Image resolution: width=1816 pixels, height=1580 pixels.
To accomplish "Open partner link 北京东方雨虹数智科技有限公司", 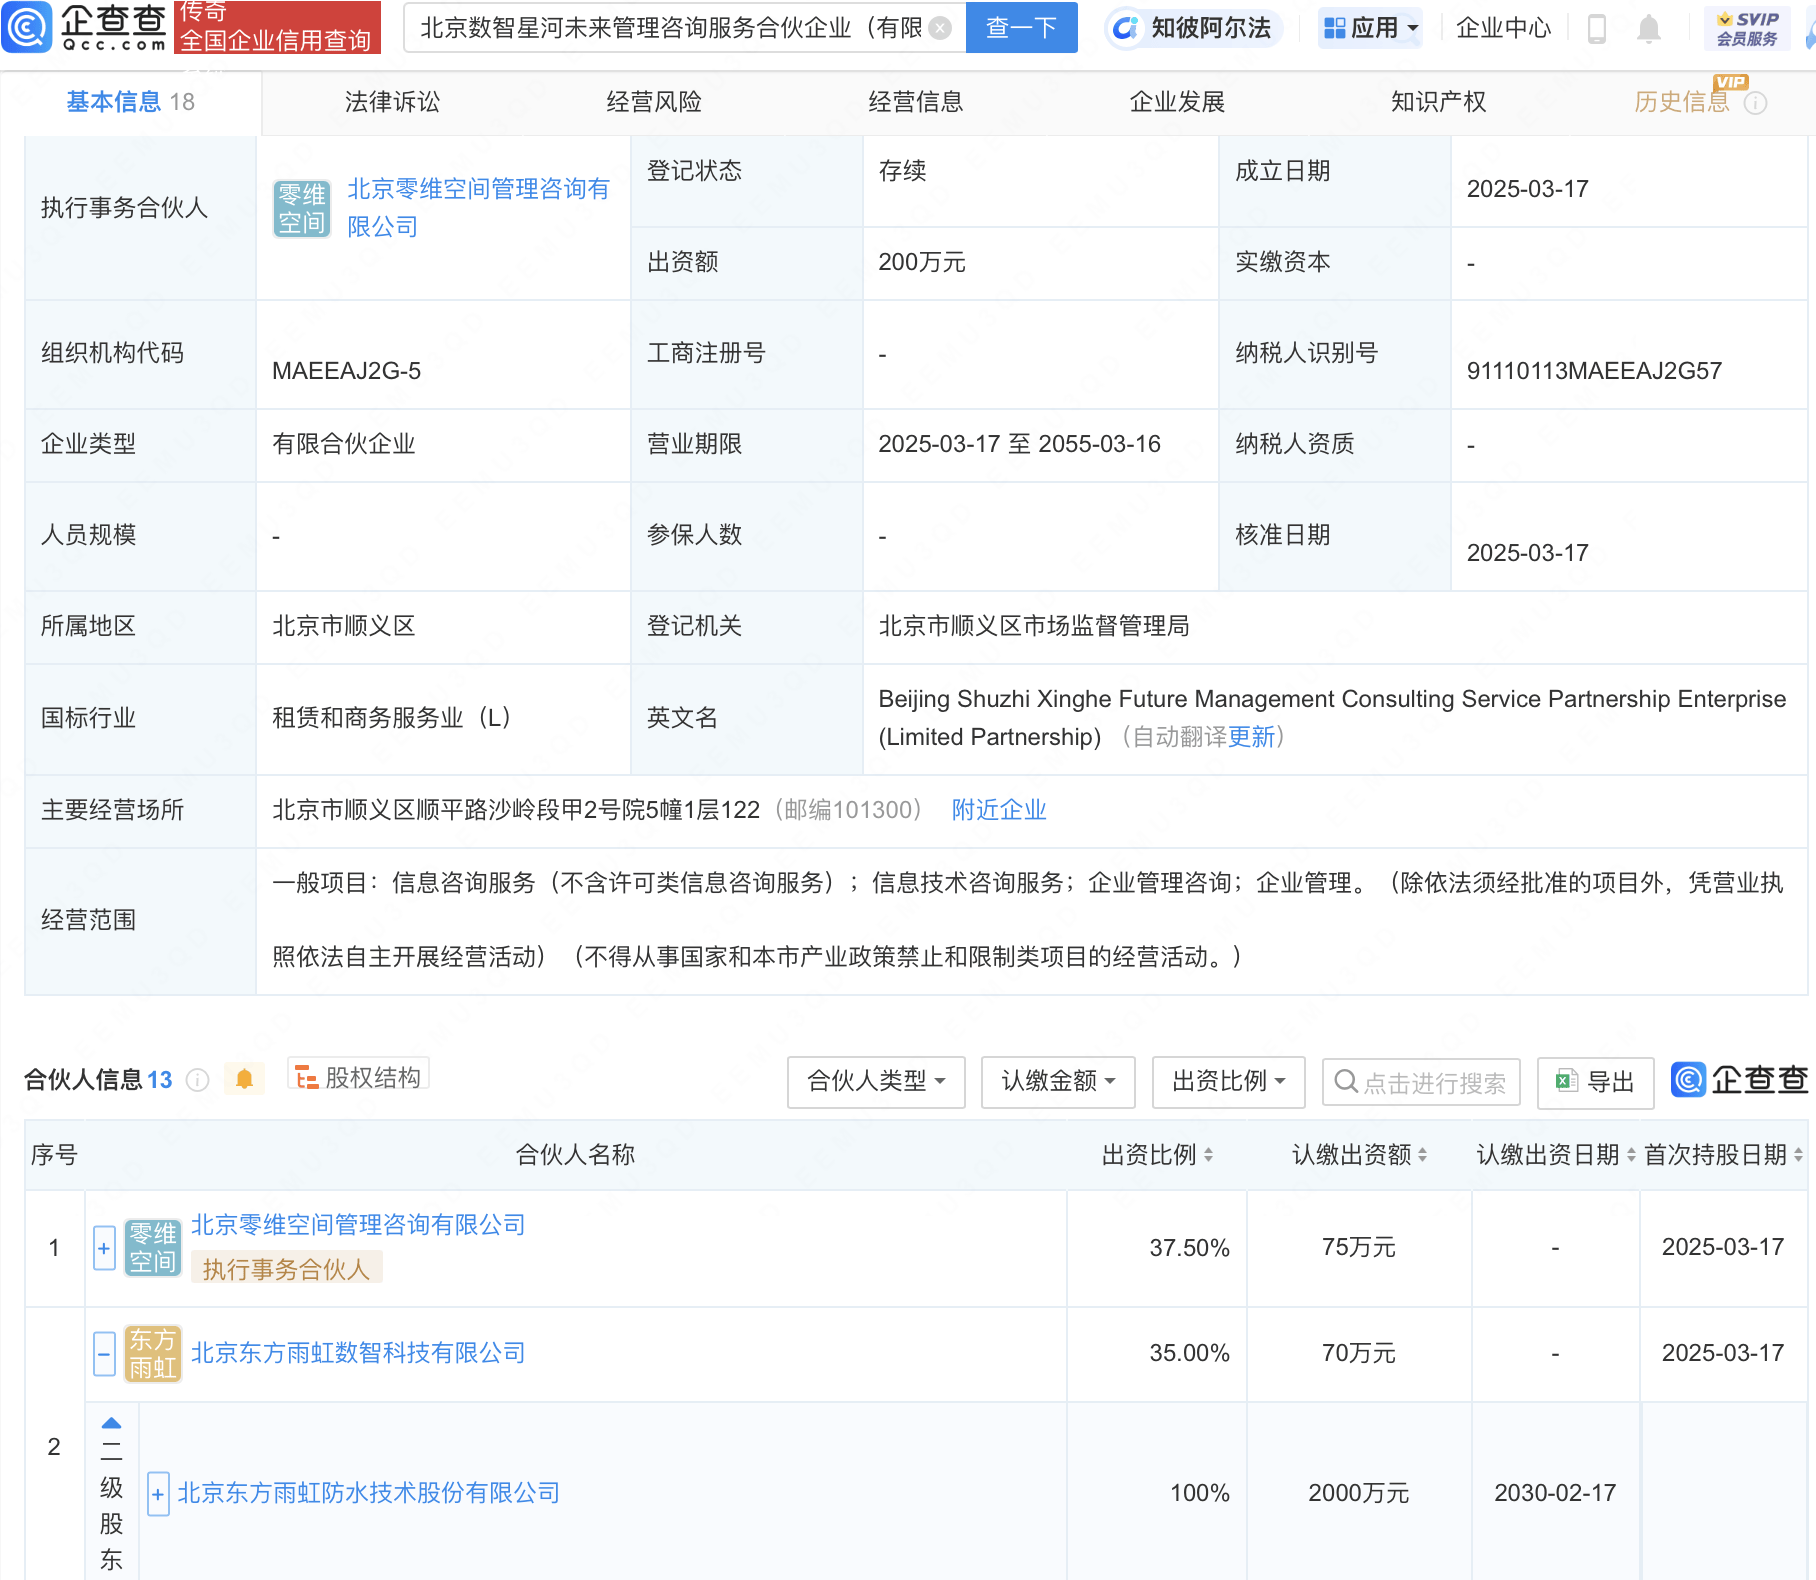I will [x=358, y=1353].
